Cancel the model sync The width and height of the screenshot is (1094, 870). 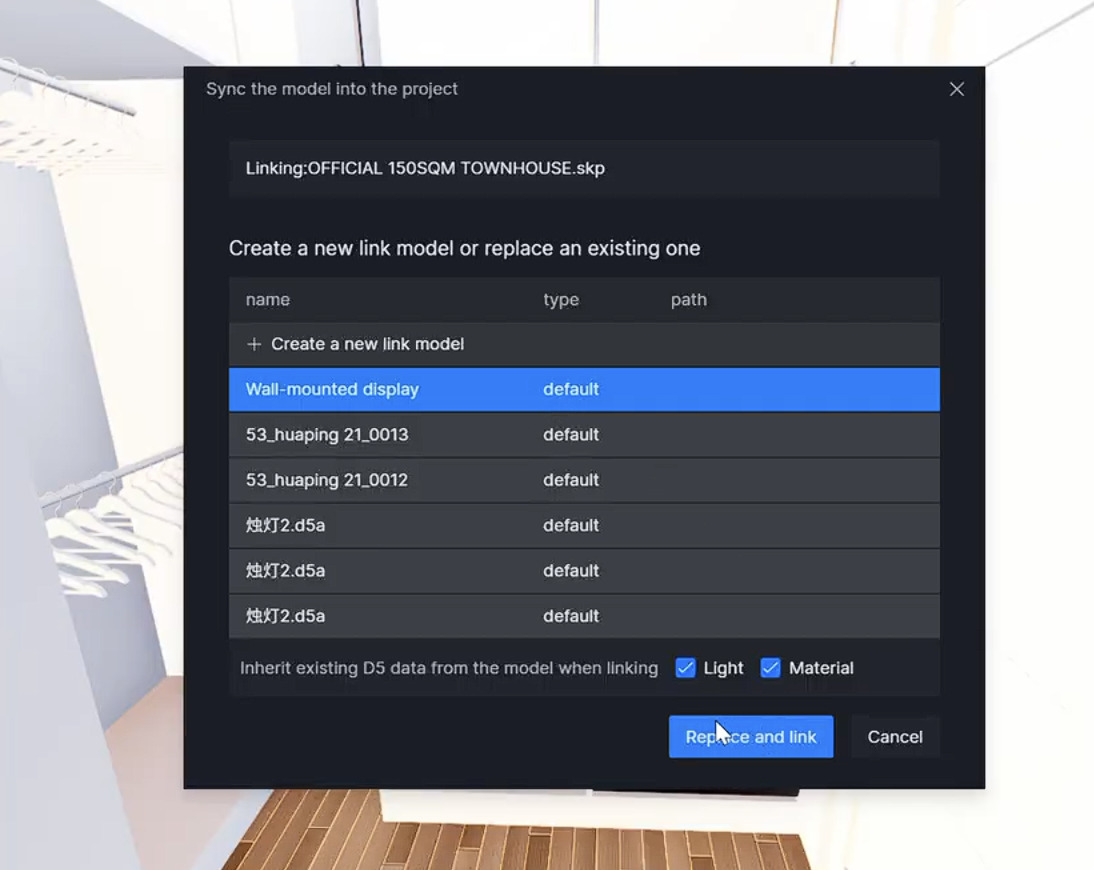(x=894, y=737)
